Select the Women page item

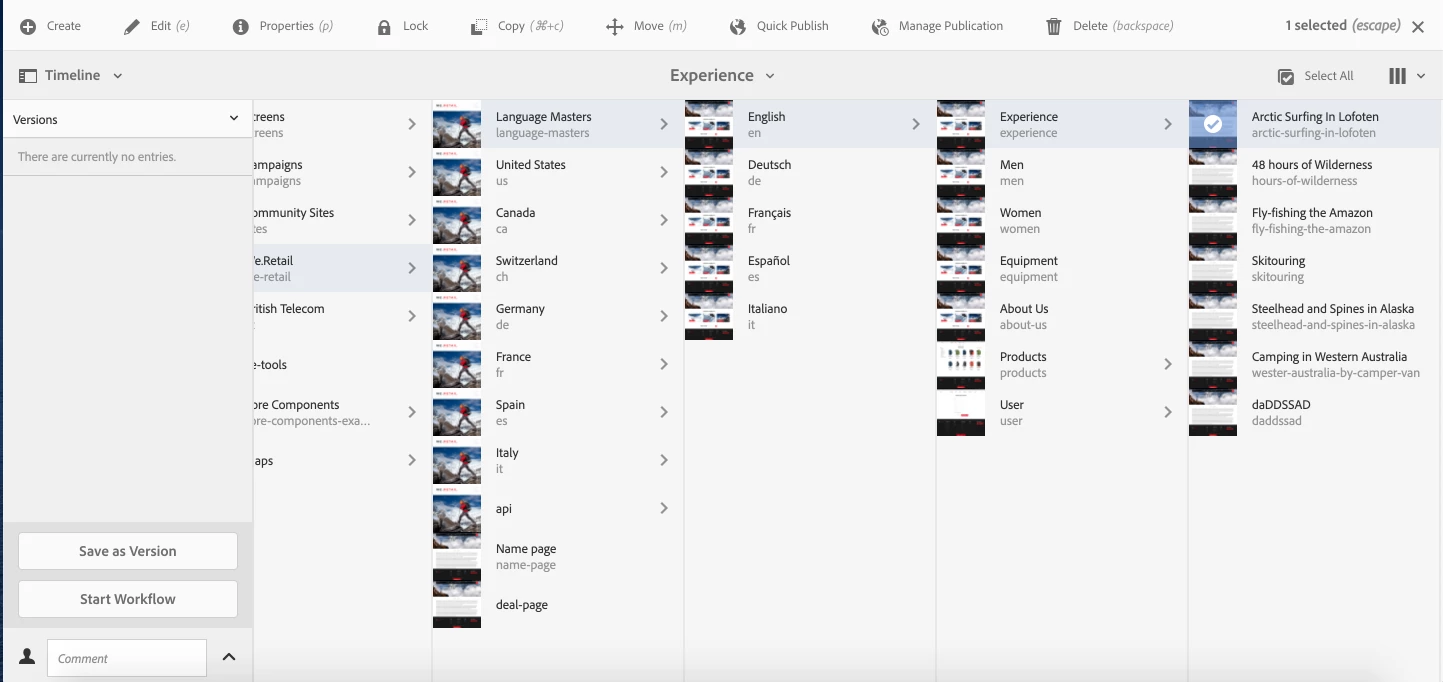1061,220
